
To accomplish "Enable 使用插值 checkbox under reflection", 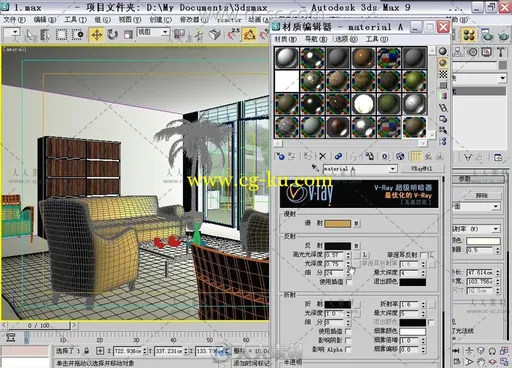I will [x=349, y=282].
